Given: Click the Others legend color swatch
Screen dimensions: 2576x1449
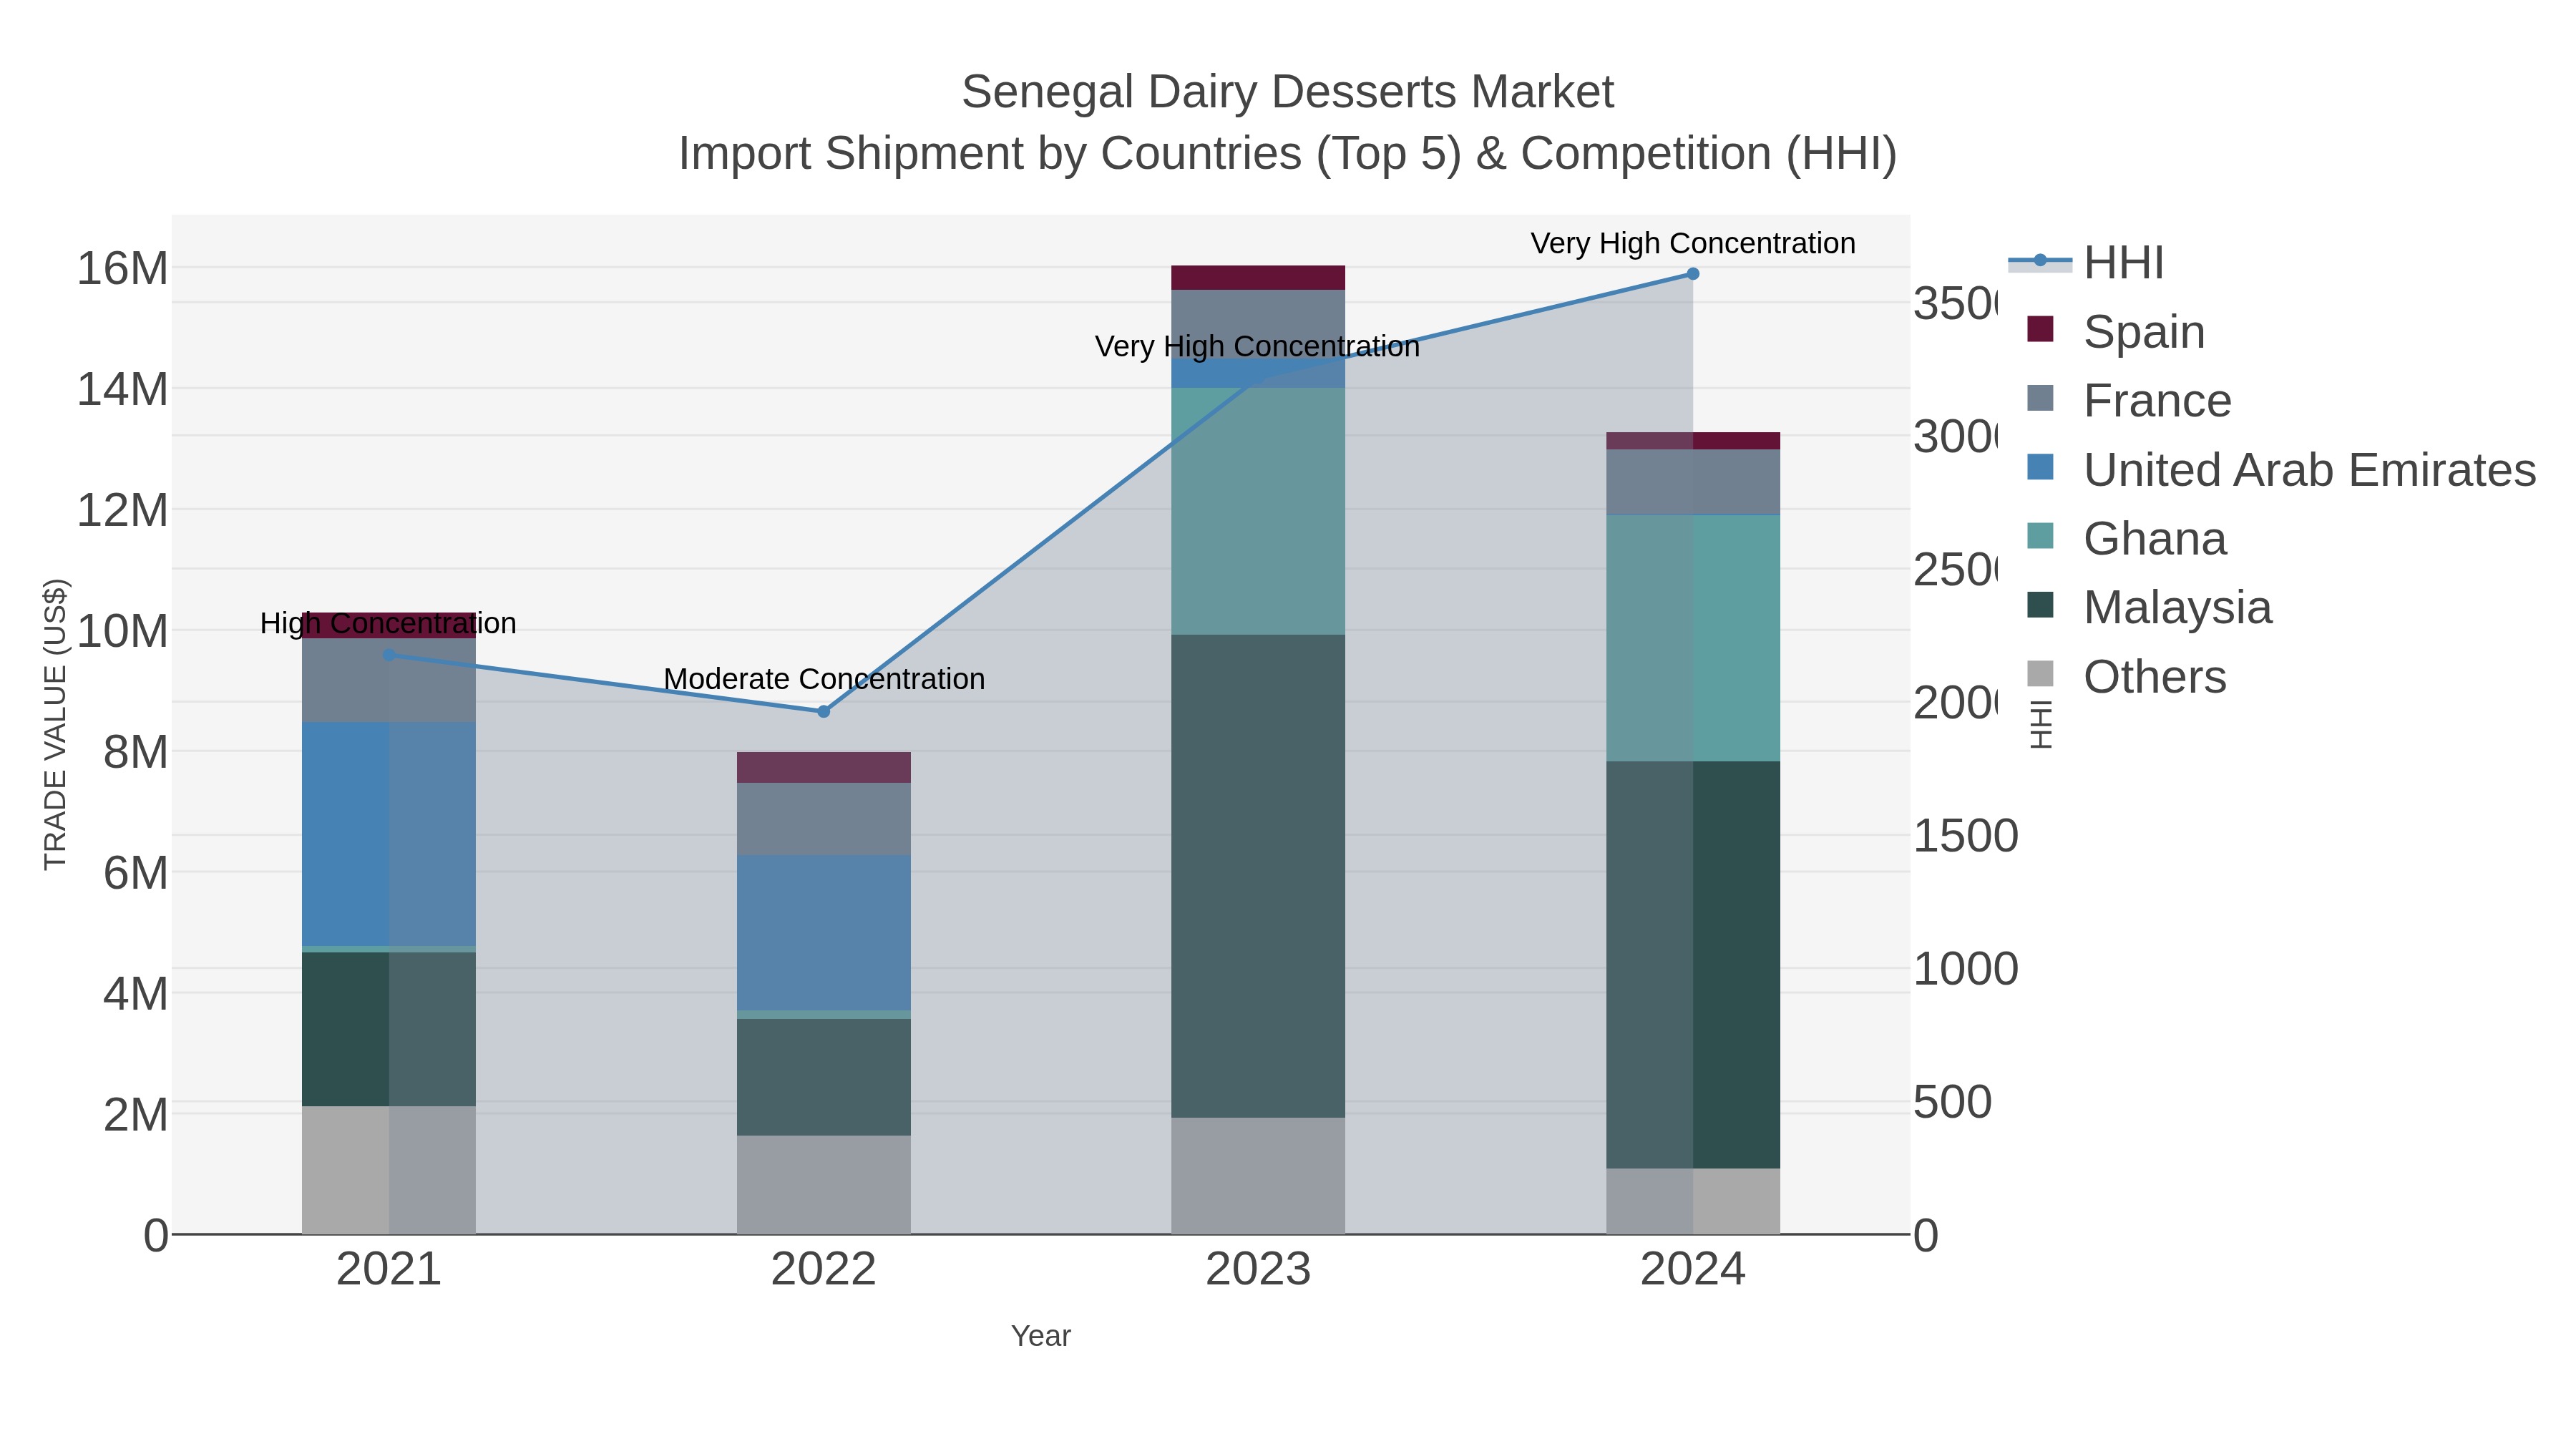Looking at the screenshot, I should pos(2040,674).
